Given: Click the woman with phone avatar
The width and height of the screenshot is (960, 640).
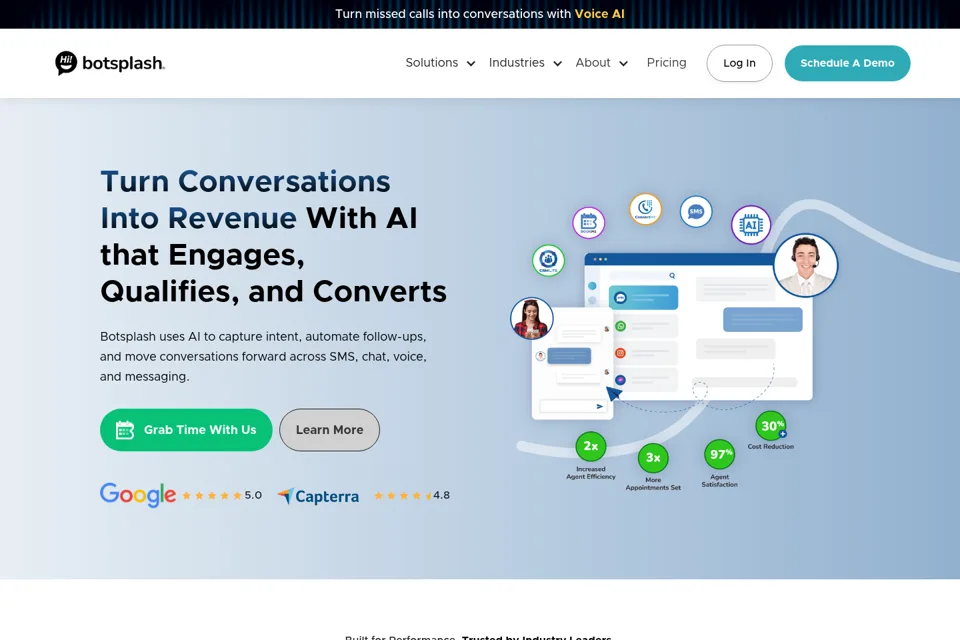Looking at the screenshot, I should (x=531, y=318).
